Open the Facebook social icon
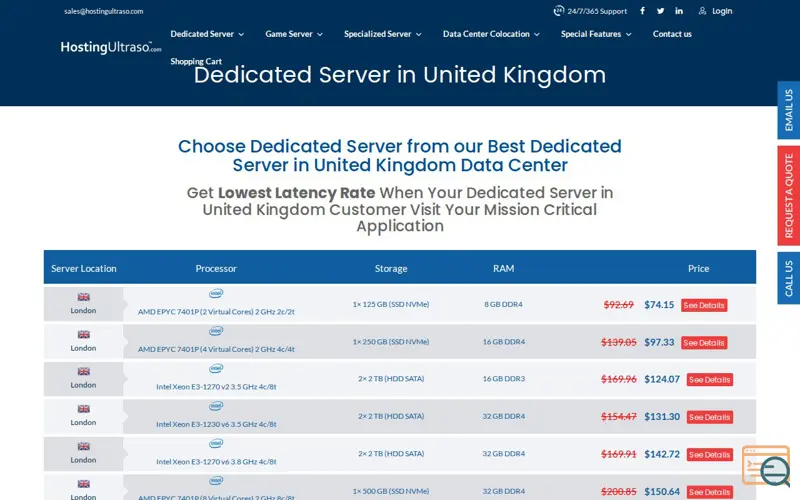Image resolution: width=800 pixels, height=500 pixels. [x=642, y=11]
